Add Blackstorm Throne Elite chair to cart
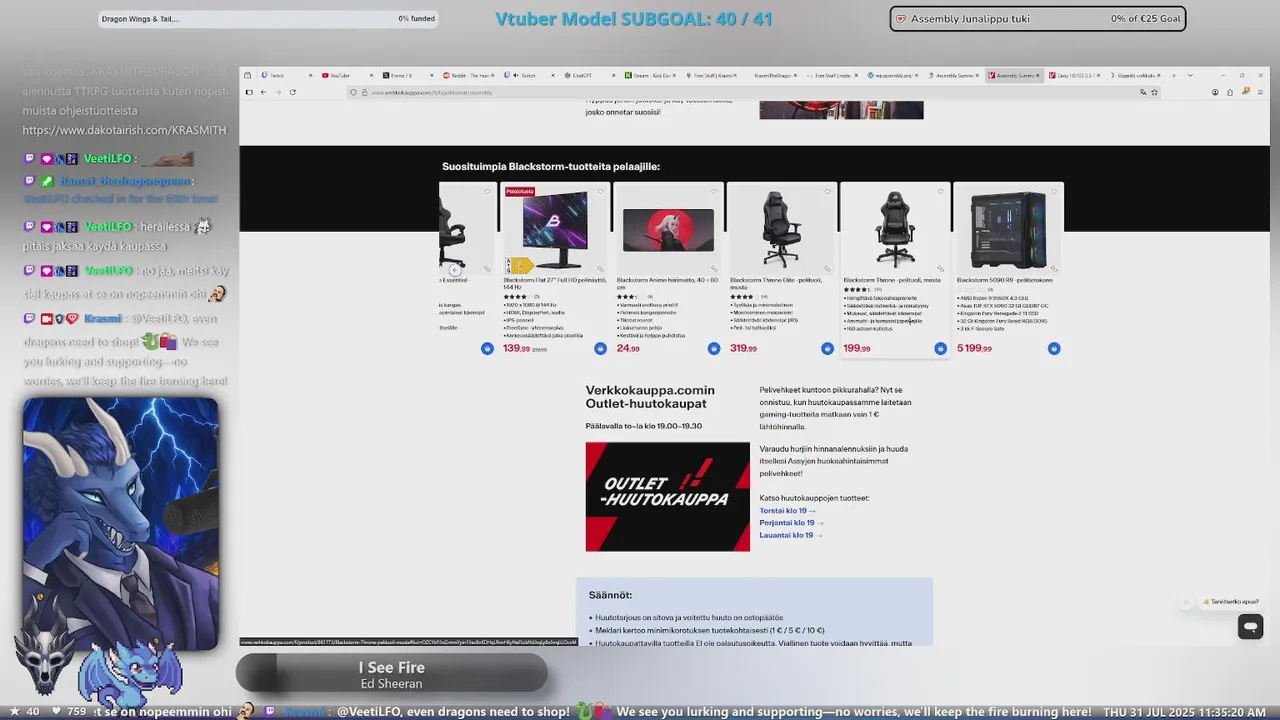The image size is (1280, 720). (827, 348)
